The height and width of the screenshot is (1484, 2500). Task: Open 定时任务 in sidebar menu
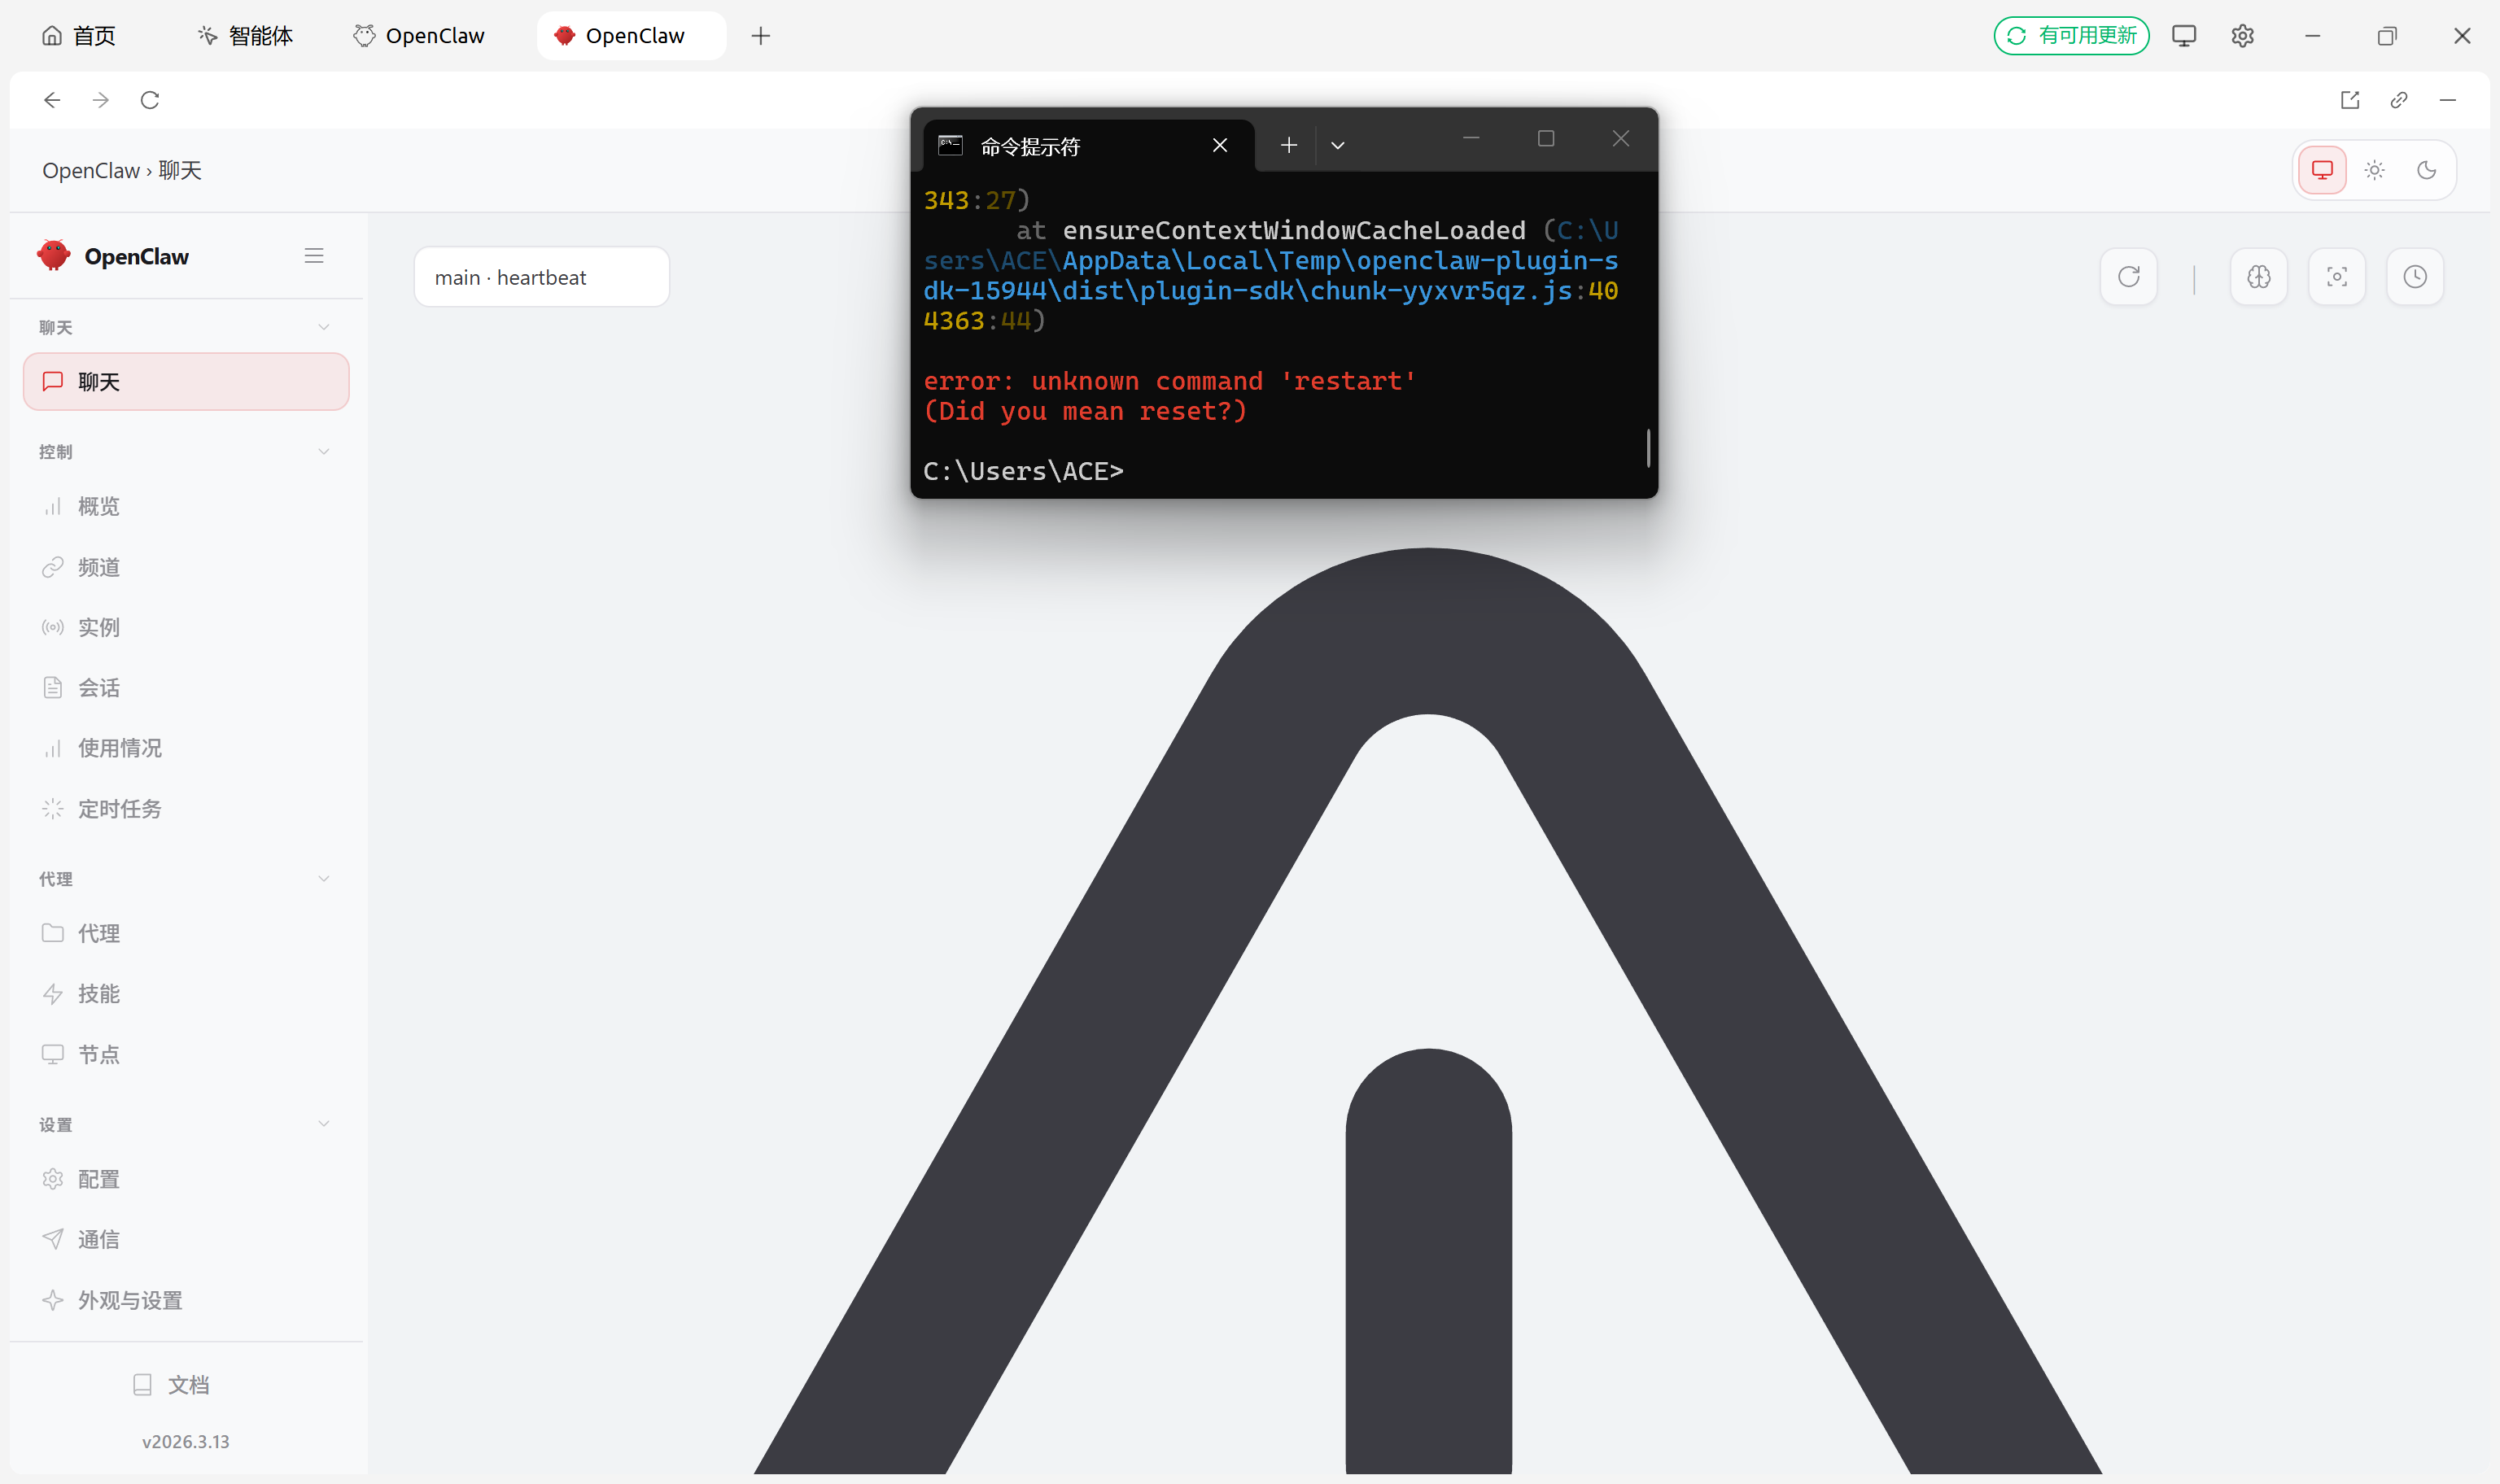pos(119,809)
